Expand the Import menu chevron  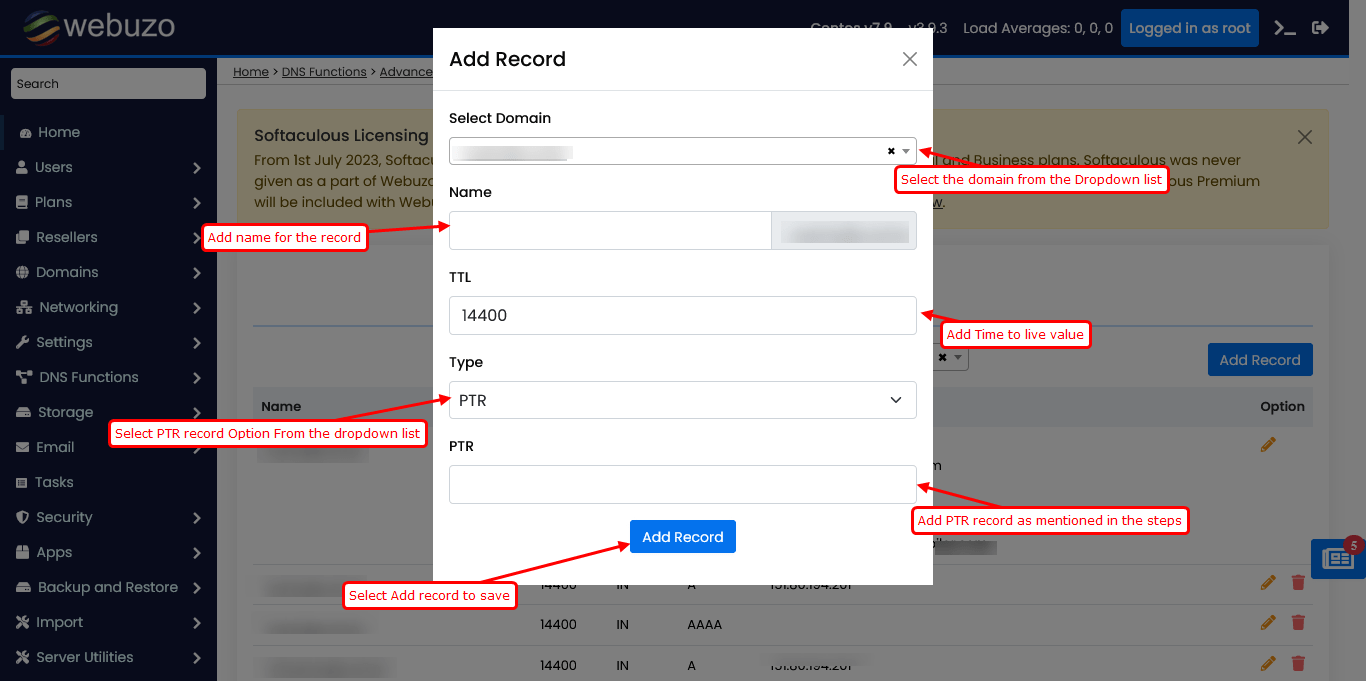click(x=197, y=623)
